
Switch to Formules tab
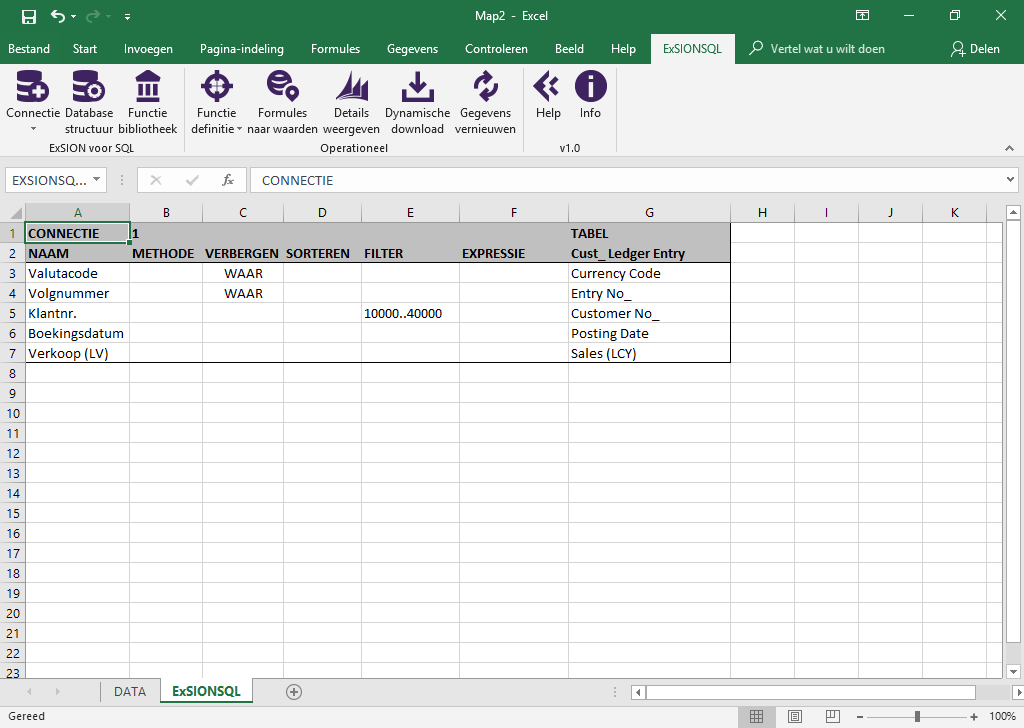336,49
